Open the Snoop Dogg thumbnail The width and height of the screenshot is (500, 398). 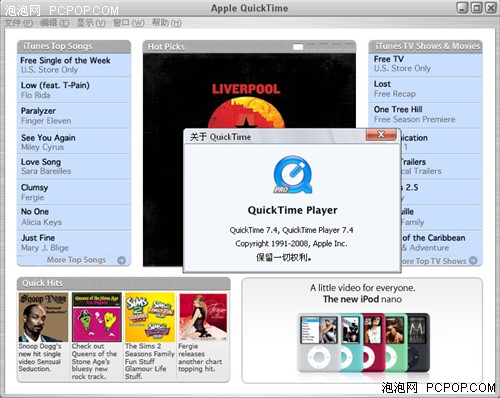point(43,317)
